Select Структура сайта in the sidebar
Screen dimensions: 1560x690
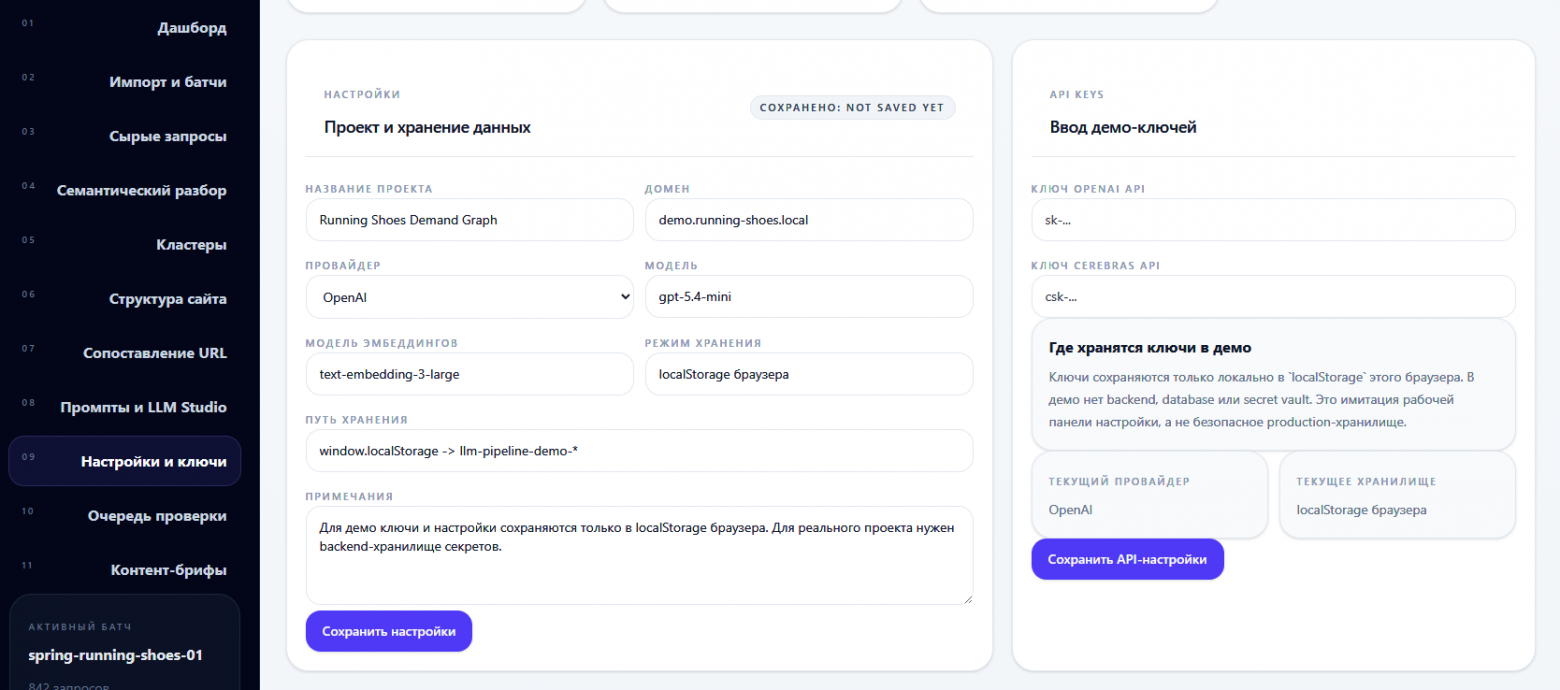167,299
